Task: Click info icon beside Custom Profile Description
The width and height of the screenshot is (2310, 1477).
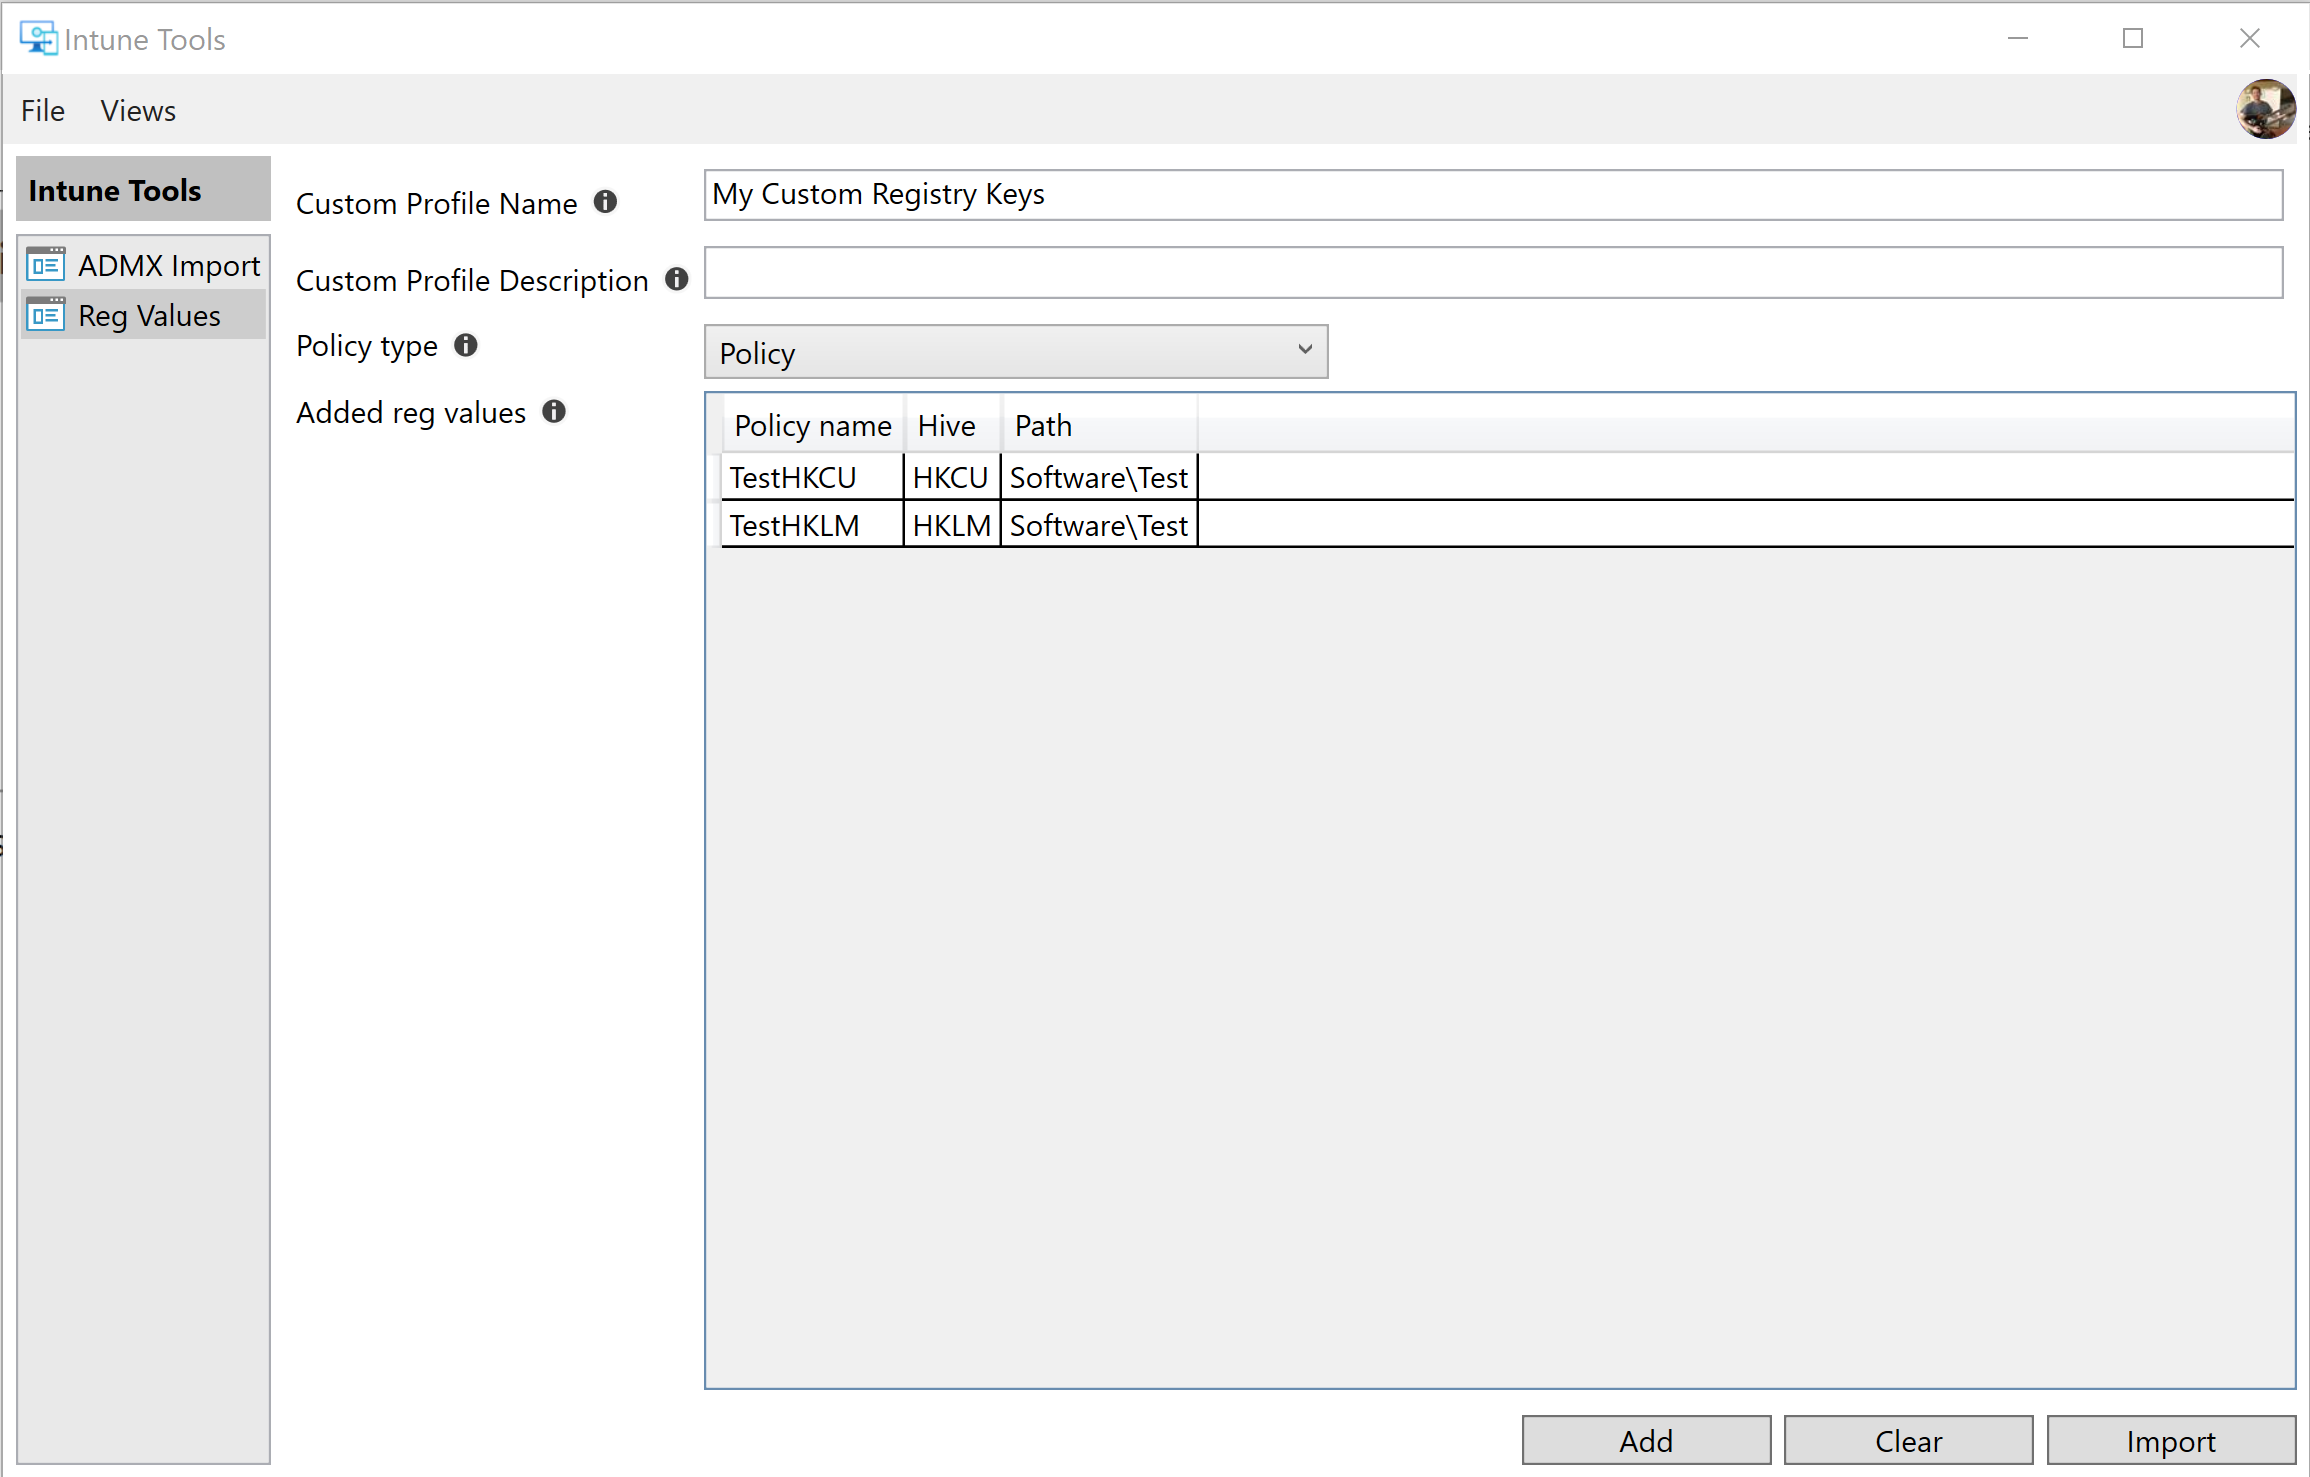Action: [677, 279]
